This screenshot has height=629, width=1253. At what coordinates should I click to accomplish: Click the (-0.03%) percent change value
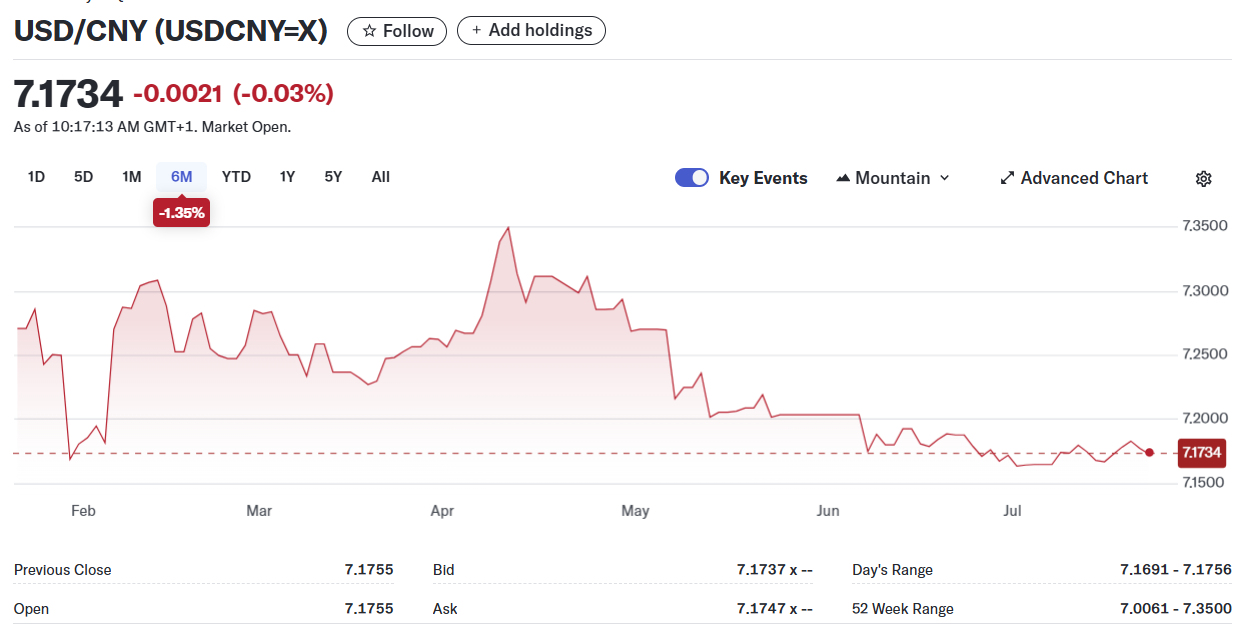pyautogui.click(x=283, y=94)
